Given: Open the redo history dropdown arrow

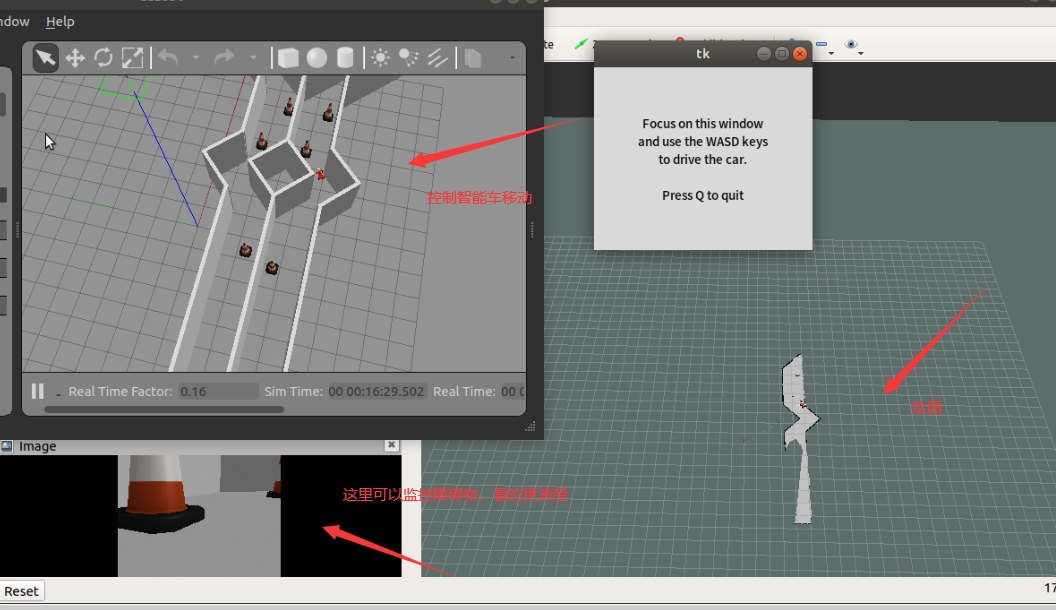Looking at the screenshot, I should click(253, 58).
